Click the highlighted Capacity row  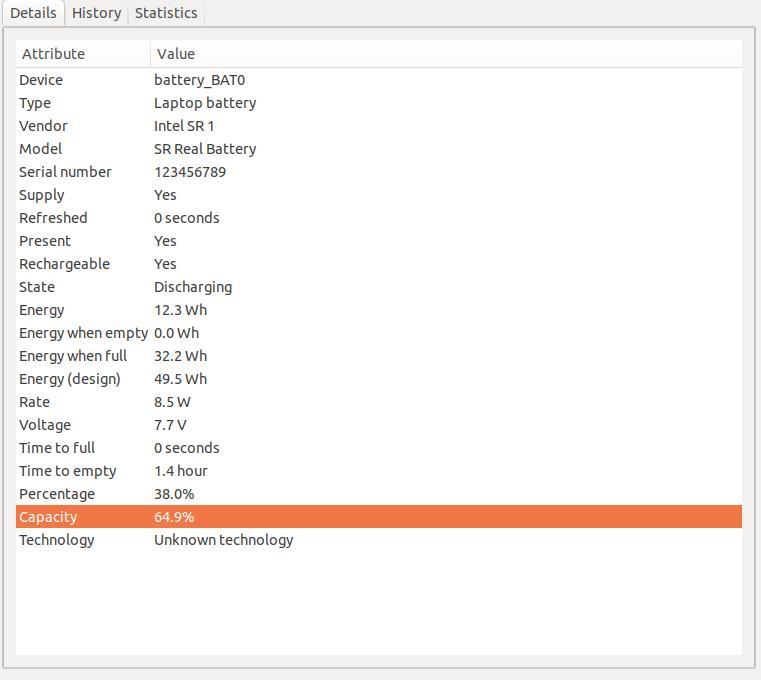coord(379,517)
